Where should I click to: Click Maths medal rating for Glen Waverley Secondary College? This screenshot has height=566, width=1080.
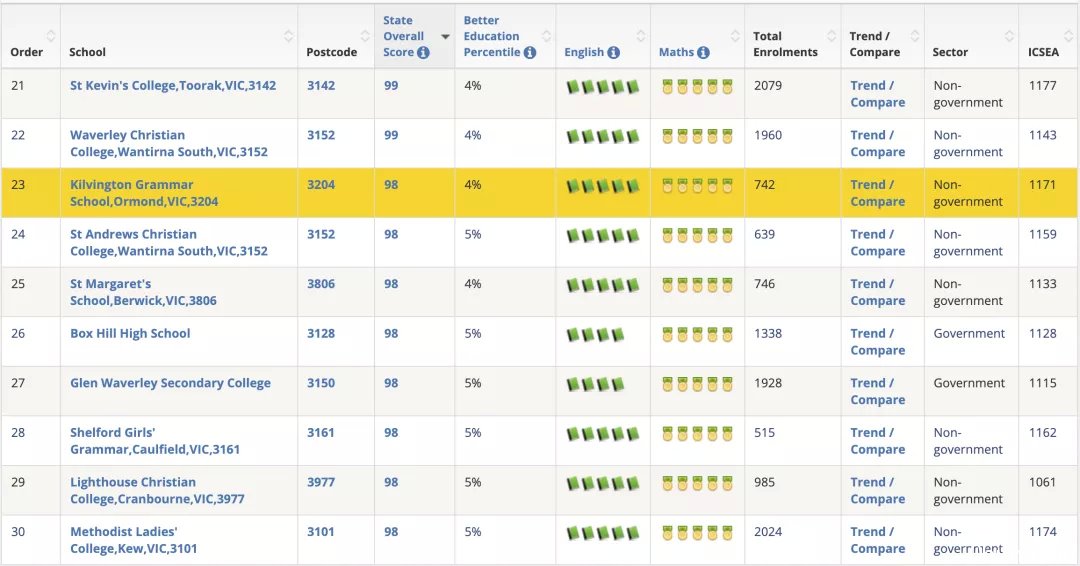[697, 384]
